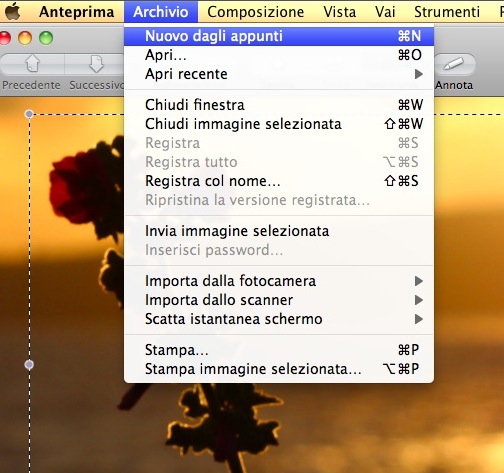Open the Vai menu
504x473 pixels.
[385, 12]
